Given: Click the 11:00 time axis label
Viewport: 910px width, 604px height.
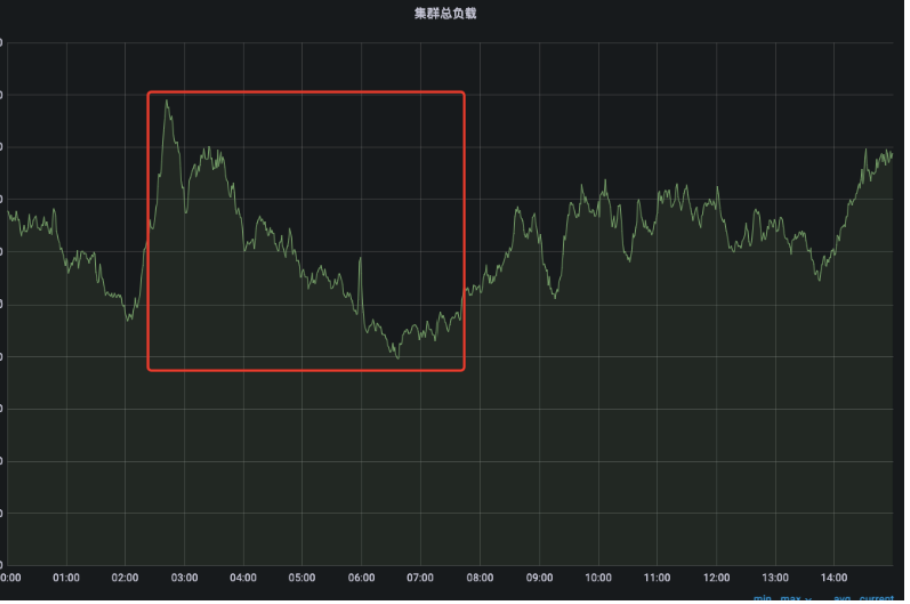Looking at the screenshot, I should pyautogui.click(x=657, y=578).
